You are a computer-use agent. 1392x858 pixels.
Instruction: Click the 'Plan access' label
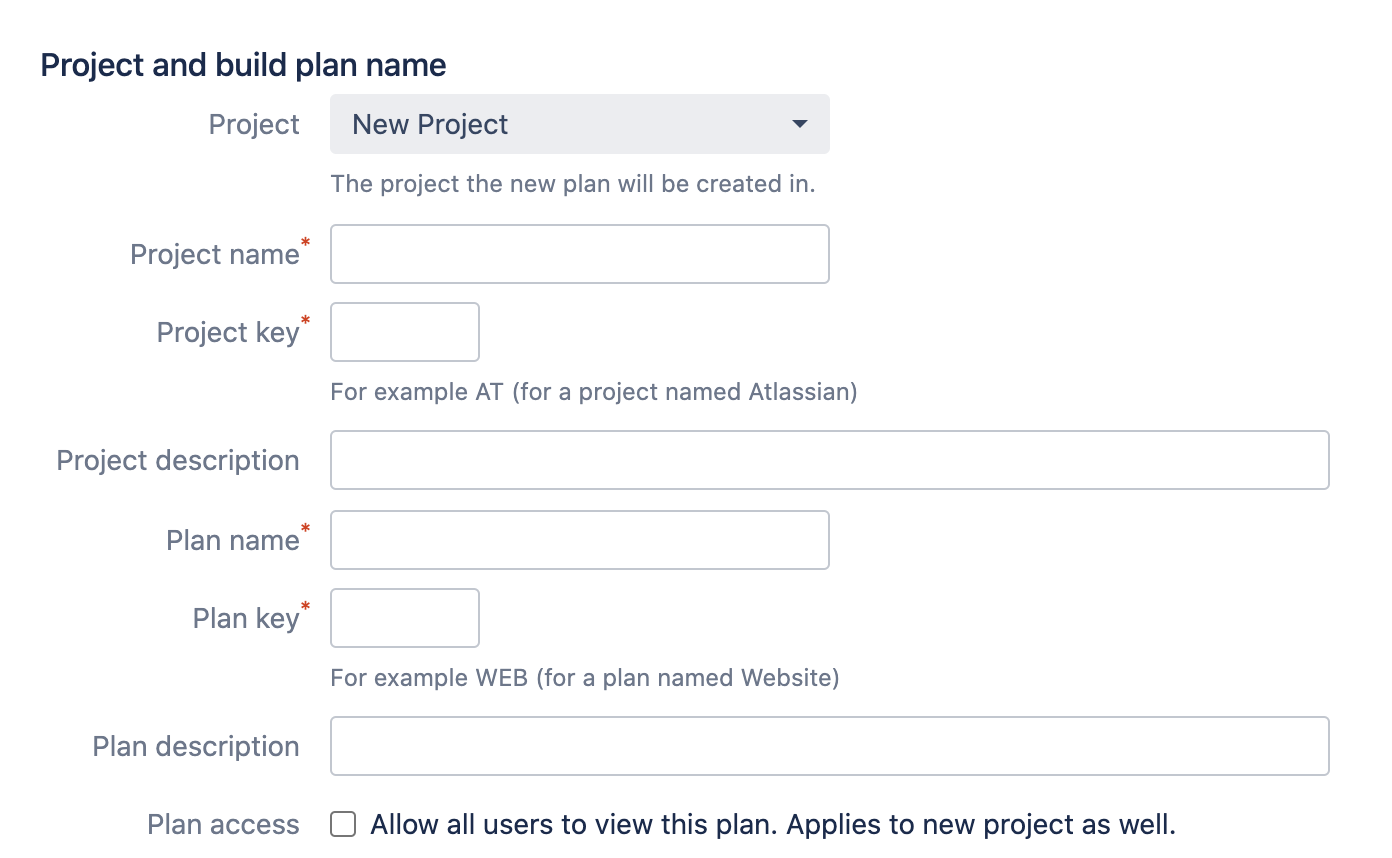(223, 825)
